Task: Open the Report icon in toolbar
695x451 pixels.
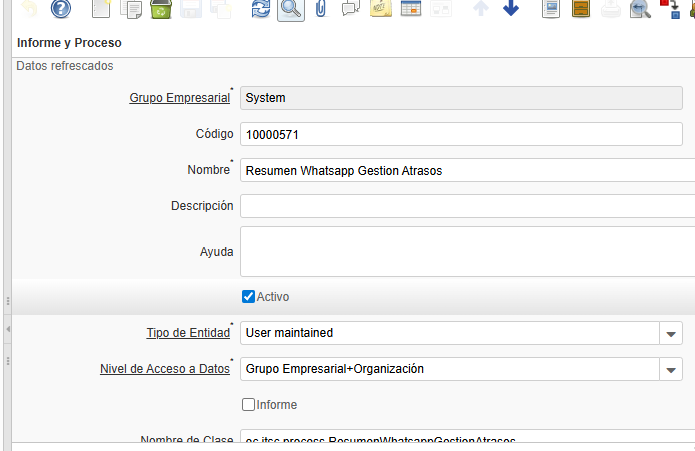Action: pyautogui.click(x=550, y=10)
